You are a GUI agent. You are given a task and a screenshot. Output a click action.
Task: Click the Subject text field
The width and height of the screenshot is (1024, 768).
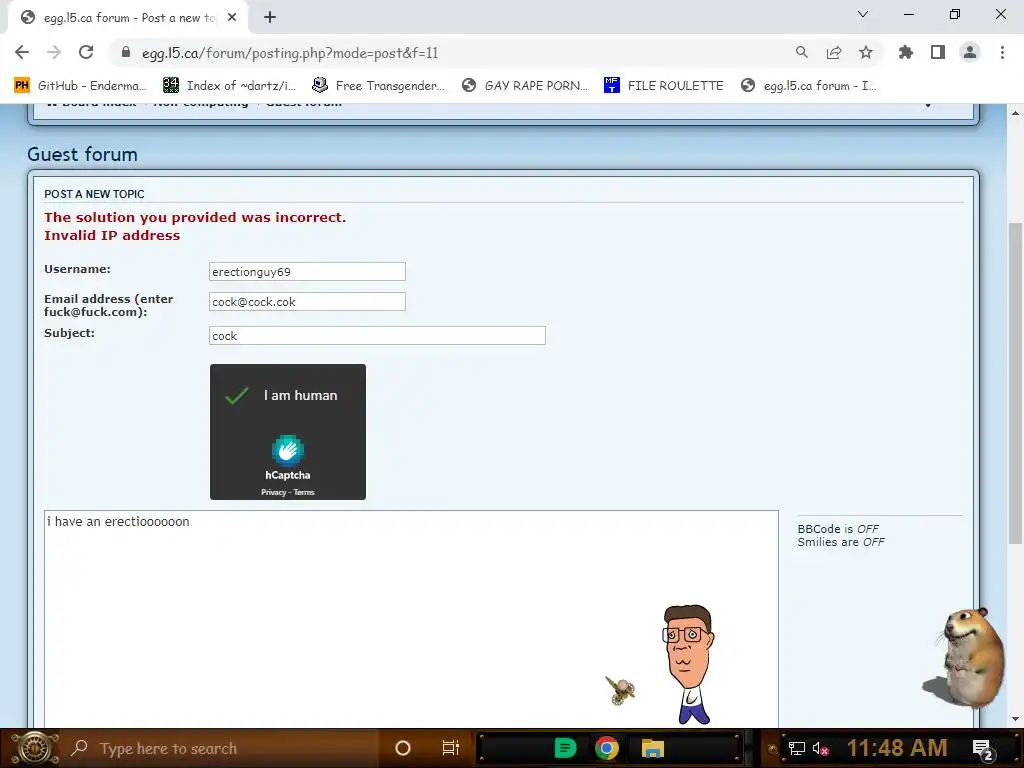[377, 336]
